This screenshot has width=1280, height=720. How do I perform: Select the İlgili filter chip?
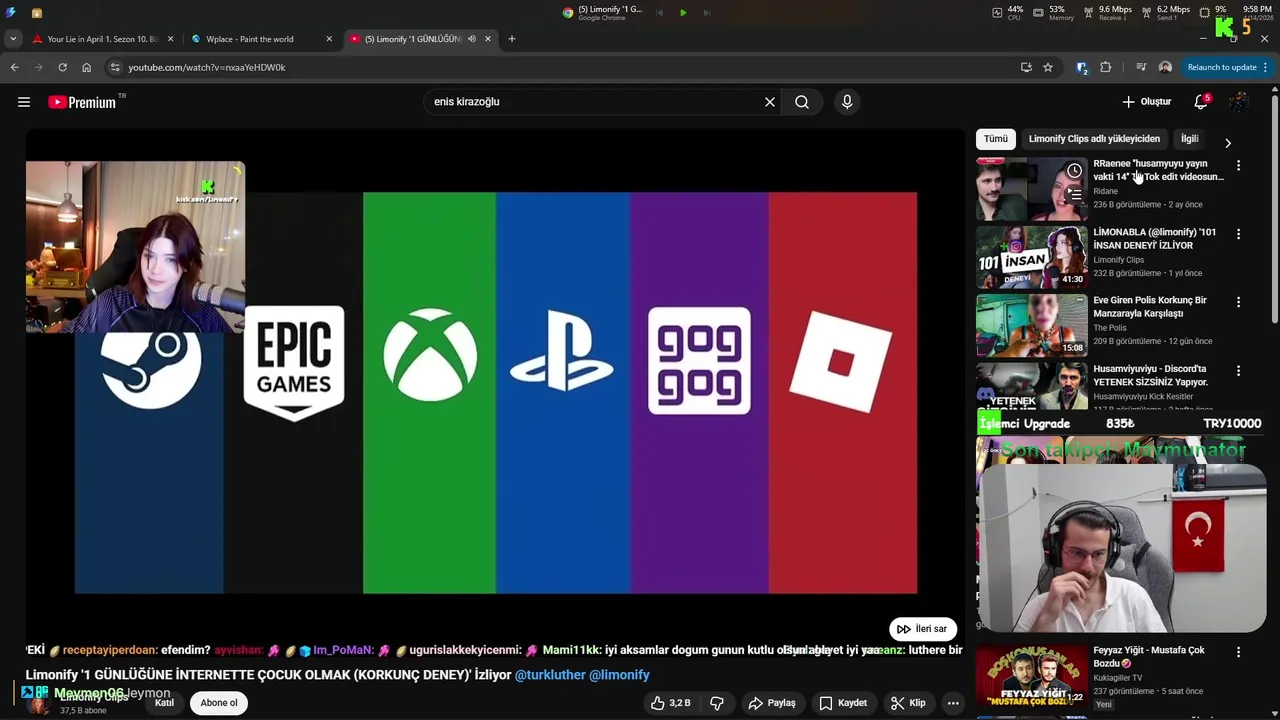(x=1189, y=139)
